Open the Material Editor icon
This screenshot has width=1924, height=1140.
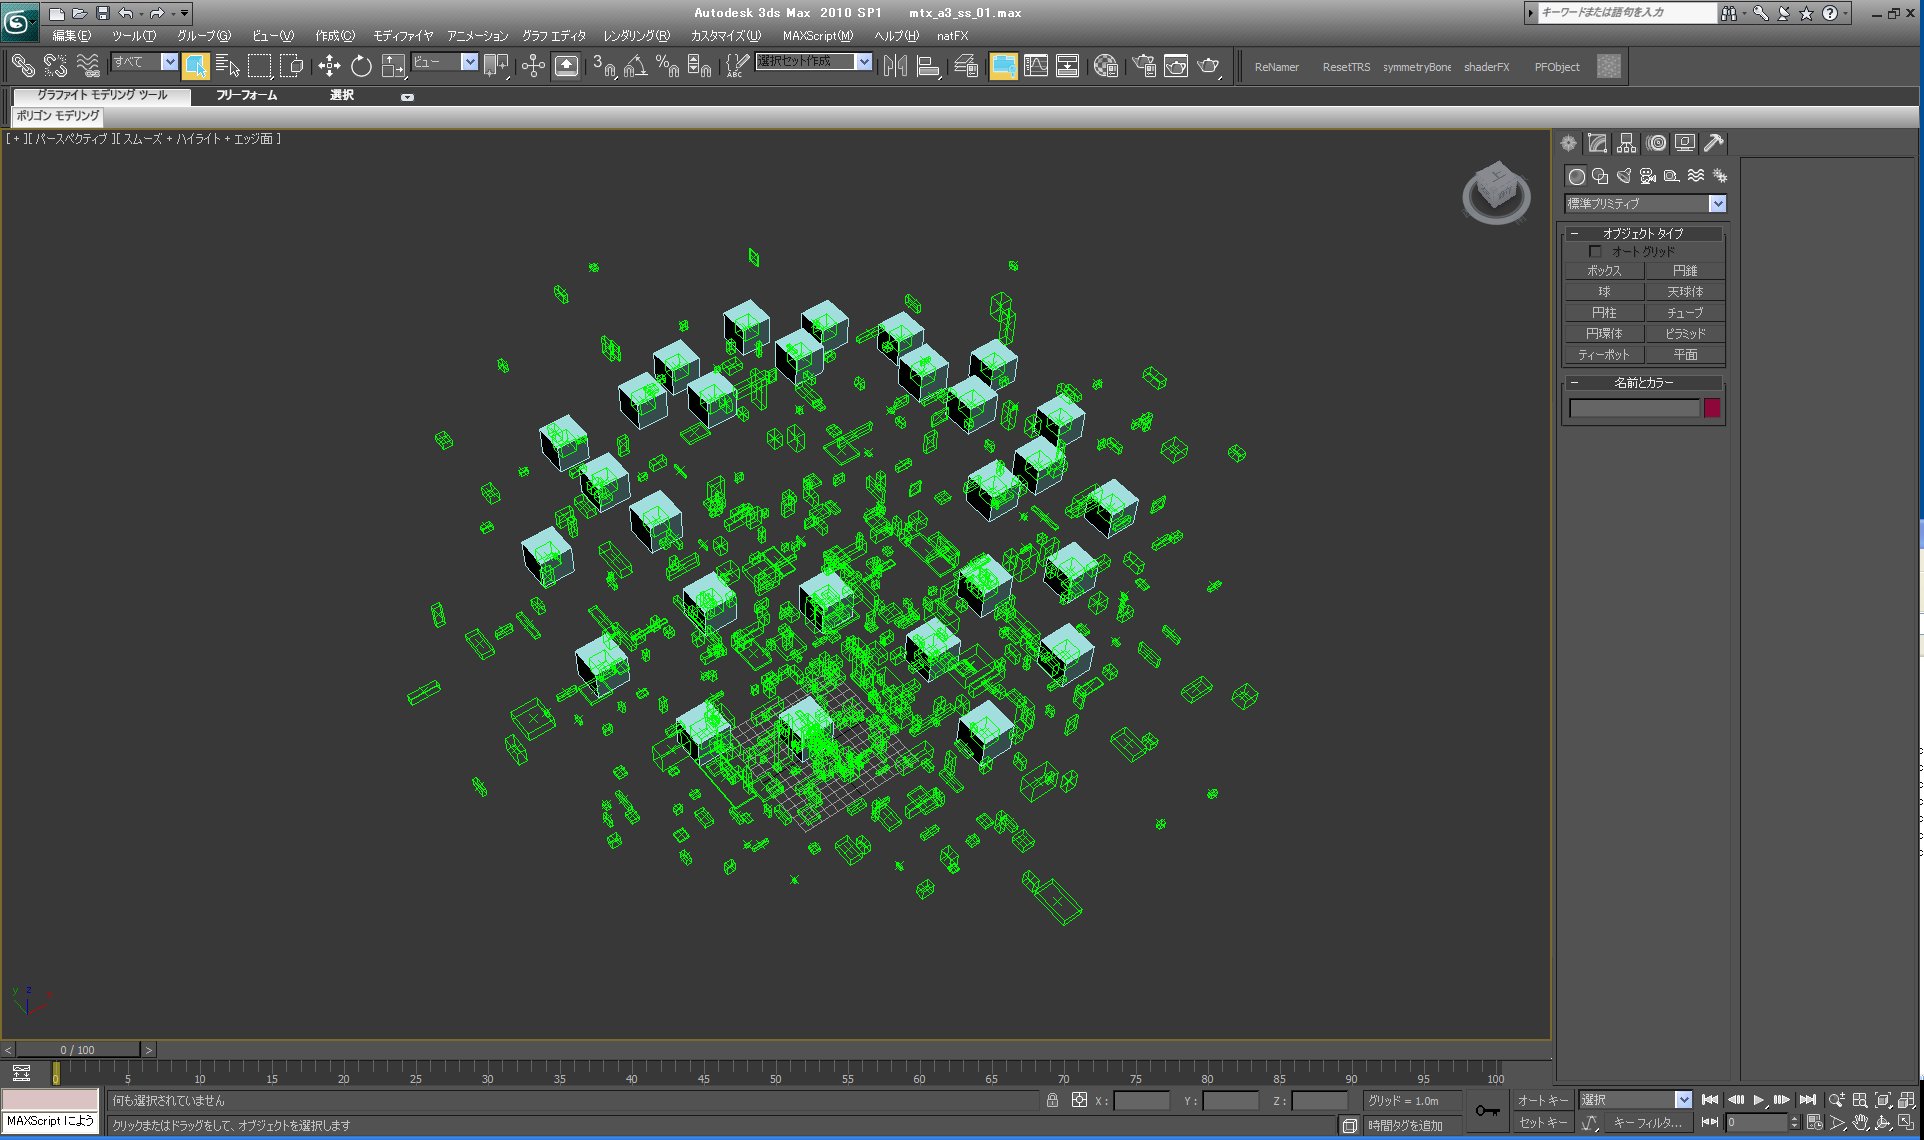(1105, 67)
